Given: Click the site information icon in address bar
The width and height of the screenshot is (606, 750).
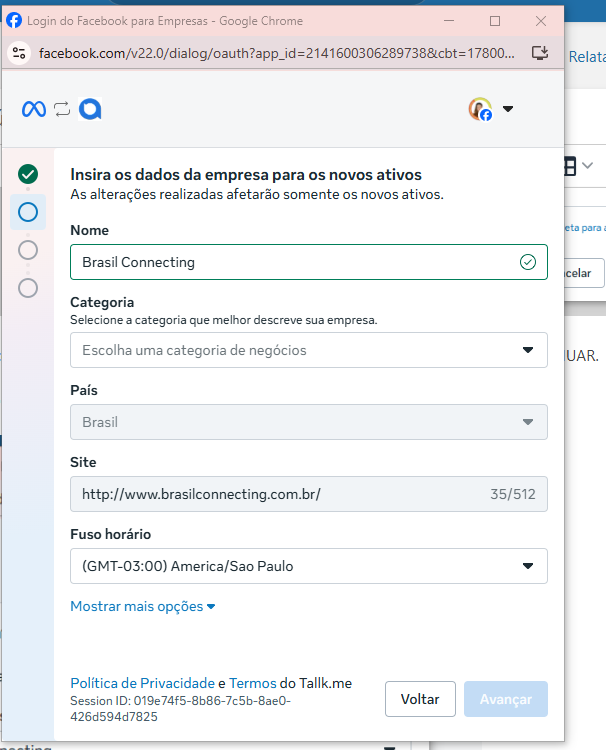Looking at the screenshot, I should pos(19,53).
